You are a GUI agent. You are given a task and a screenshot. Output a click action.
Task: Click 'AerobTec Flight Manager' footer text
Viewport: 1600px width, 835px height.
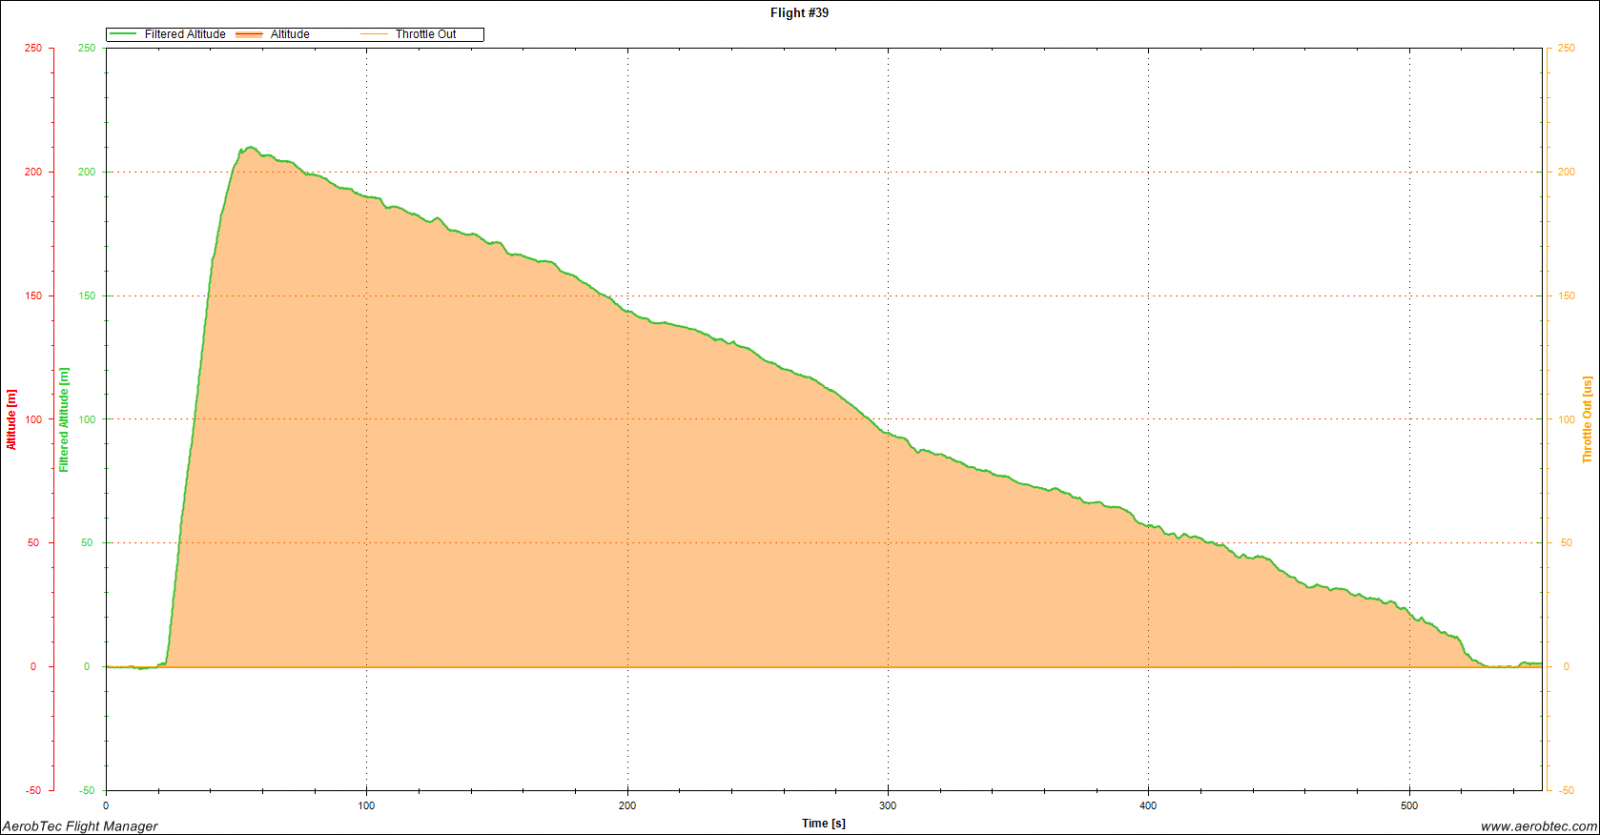pyautogui.click(x=80, y=826)
